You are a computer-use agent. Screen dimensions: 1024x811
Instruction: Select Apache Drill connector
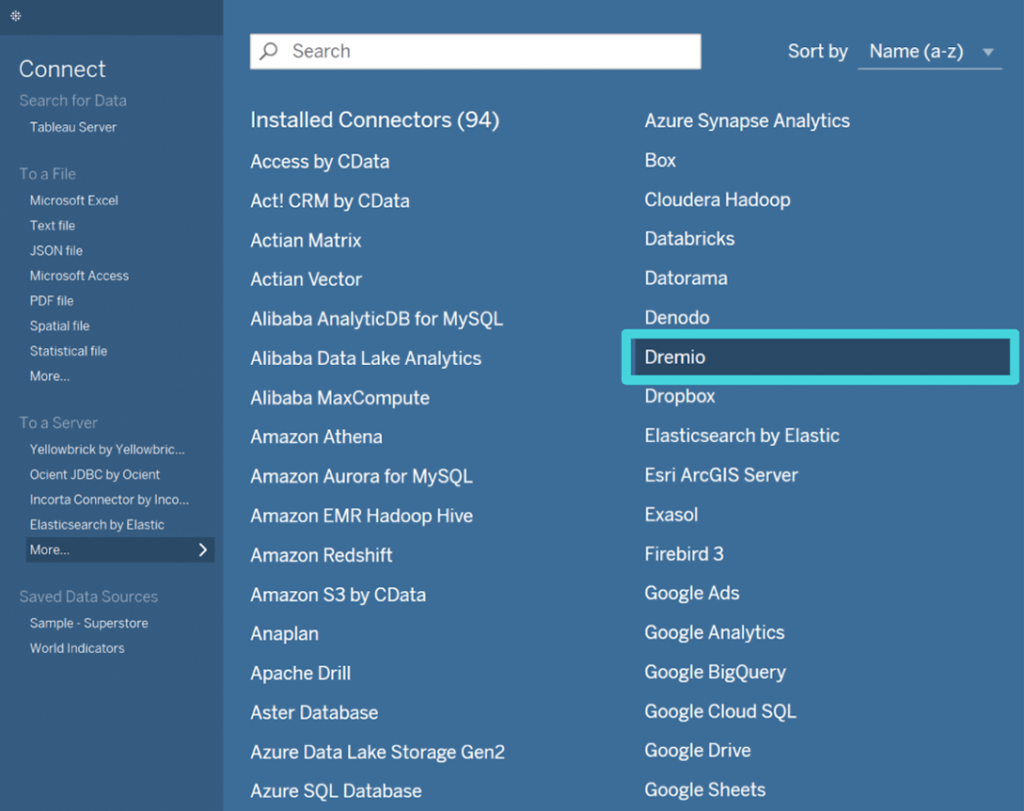coord(300,673)
